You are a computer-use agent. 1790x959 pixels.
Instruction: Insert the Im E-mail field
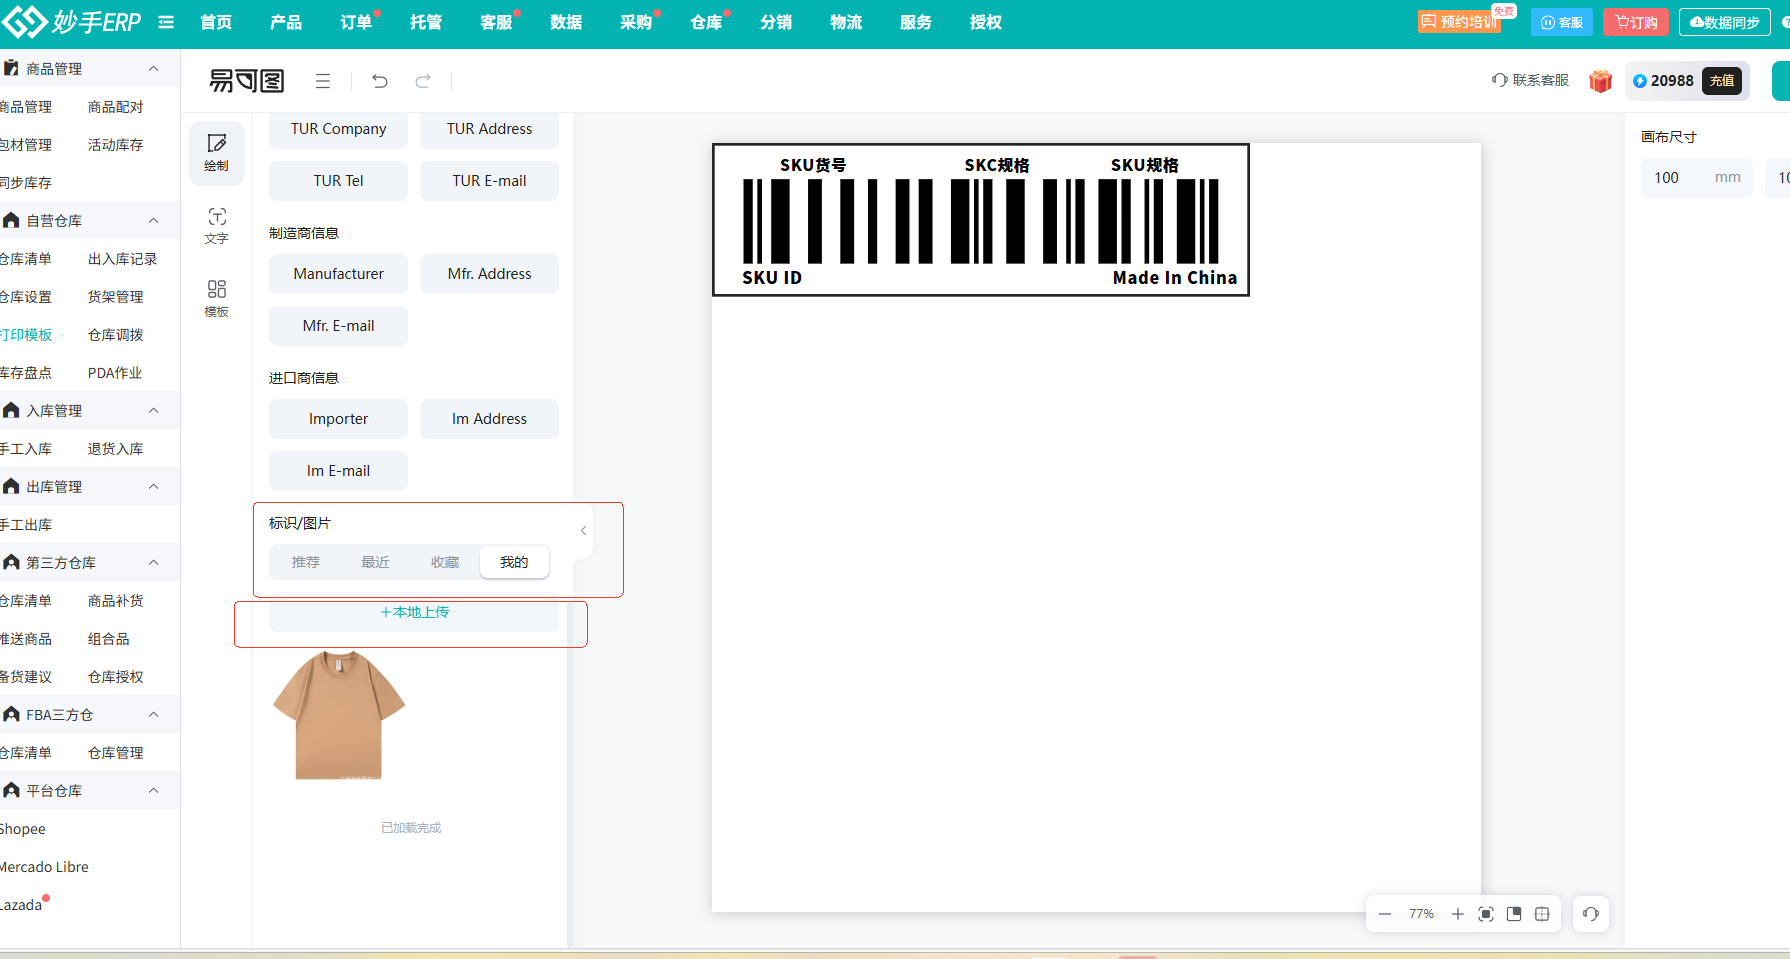pyautogui.click(x=338, y=471)
